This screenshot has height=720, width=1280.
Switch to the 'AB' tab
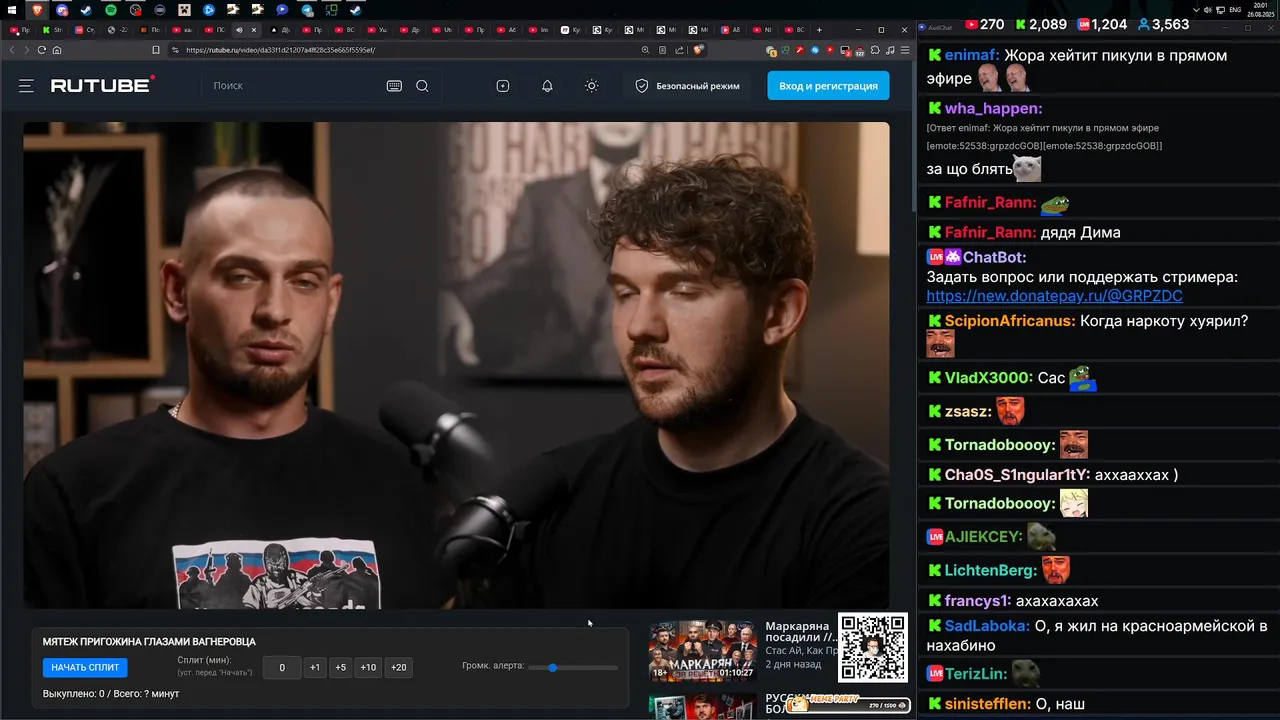[730, 30]
